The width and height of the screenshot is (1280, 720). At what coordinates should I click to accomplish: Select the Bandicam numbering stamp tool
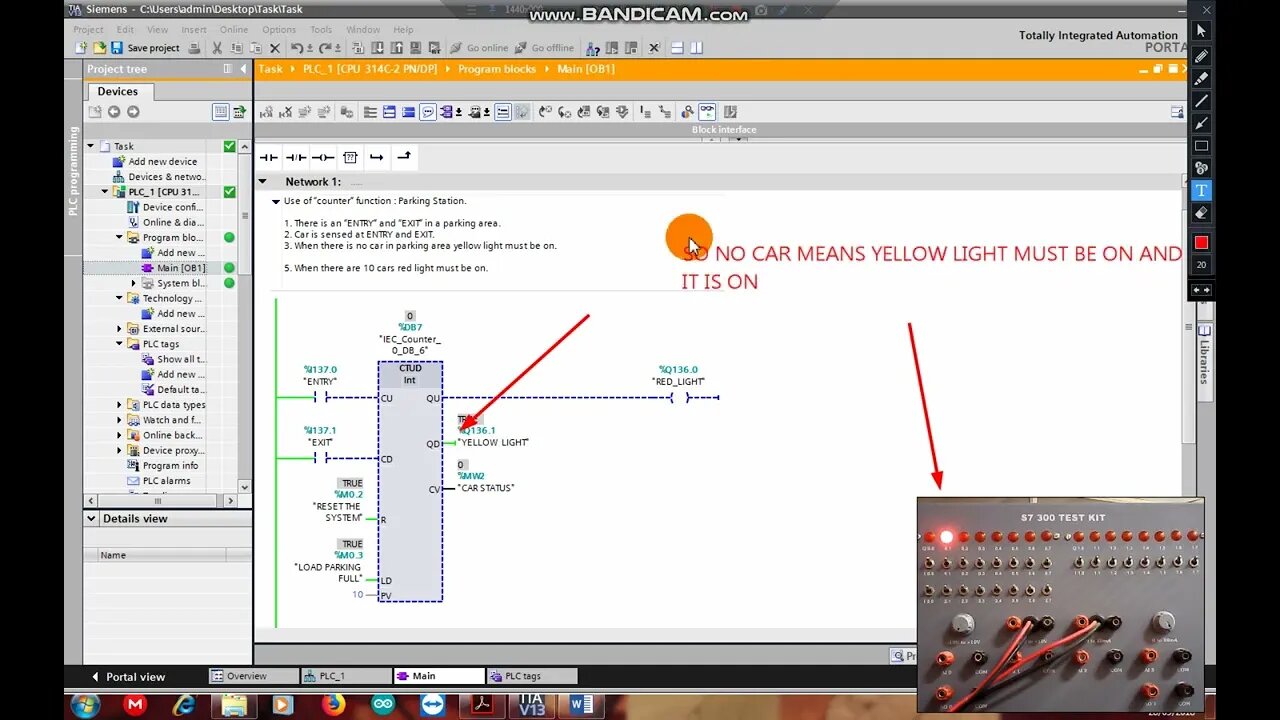click(x=1201, y=168)
